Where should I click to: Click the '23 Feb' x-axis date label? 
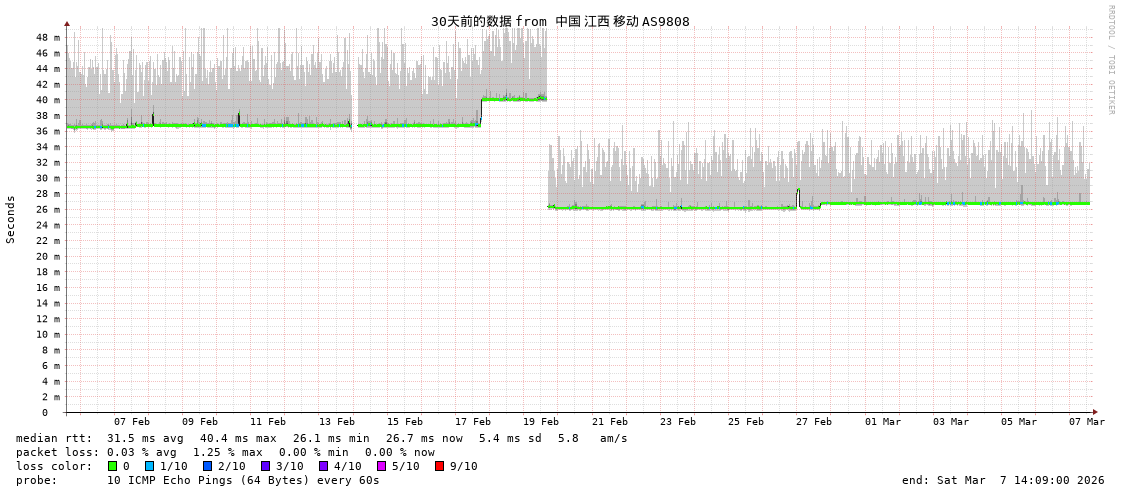(x=678, y=422)
